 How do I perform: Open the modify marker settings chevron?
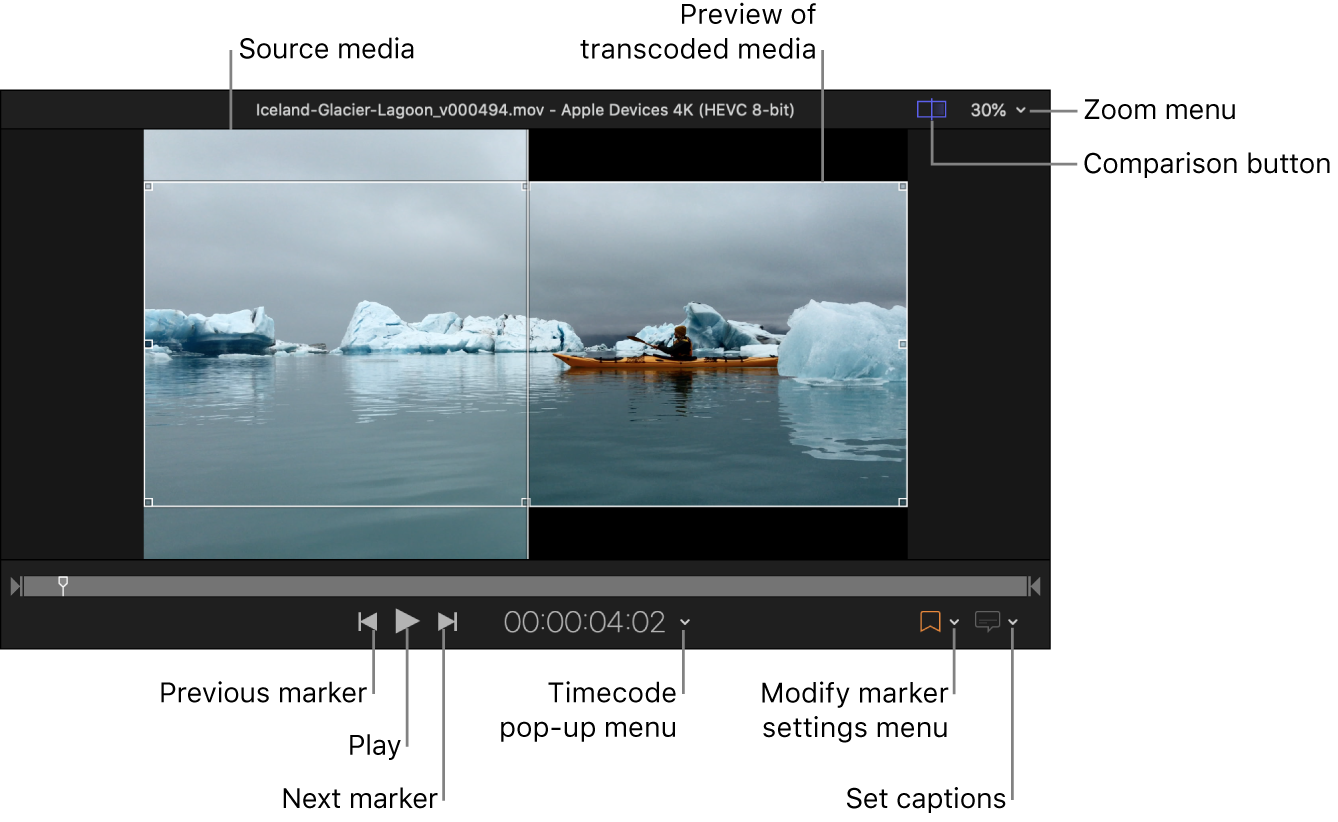pos(954,622)
